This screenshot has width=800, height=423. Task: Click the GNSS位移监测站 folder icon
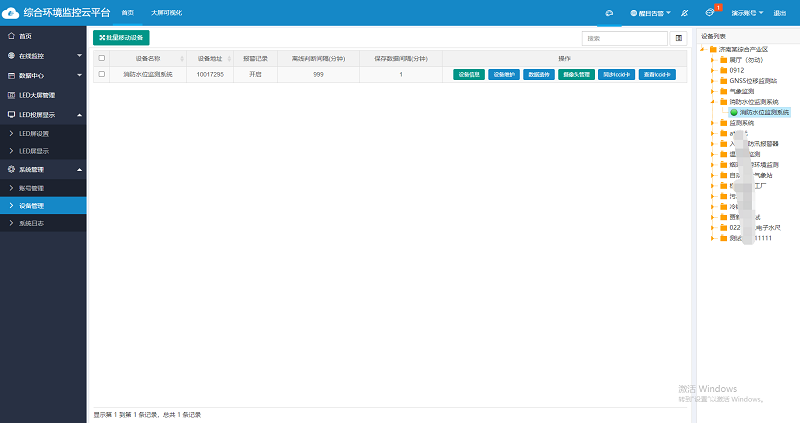click(x=723, y=81)
